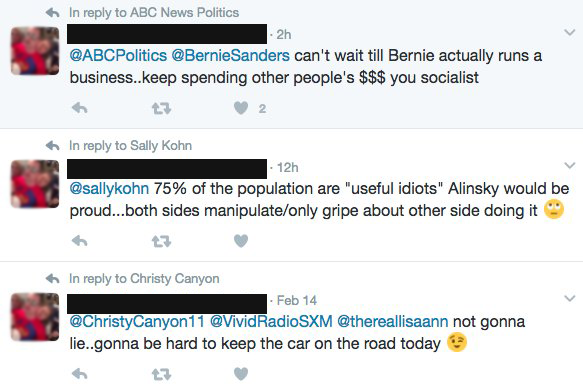Viewport: 583px width, 392px height.
Task: Like the tweet replying to Christy Canyon
Action: pos(241,374)
